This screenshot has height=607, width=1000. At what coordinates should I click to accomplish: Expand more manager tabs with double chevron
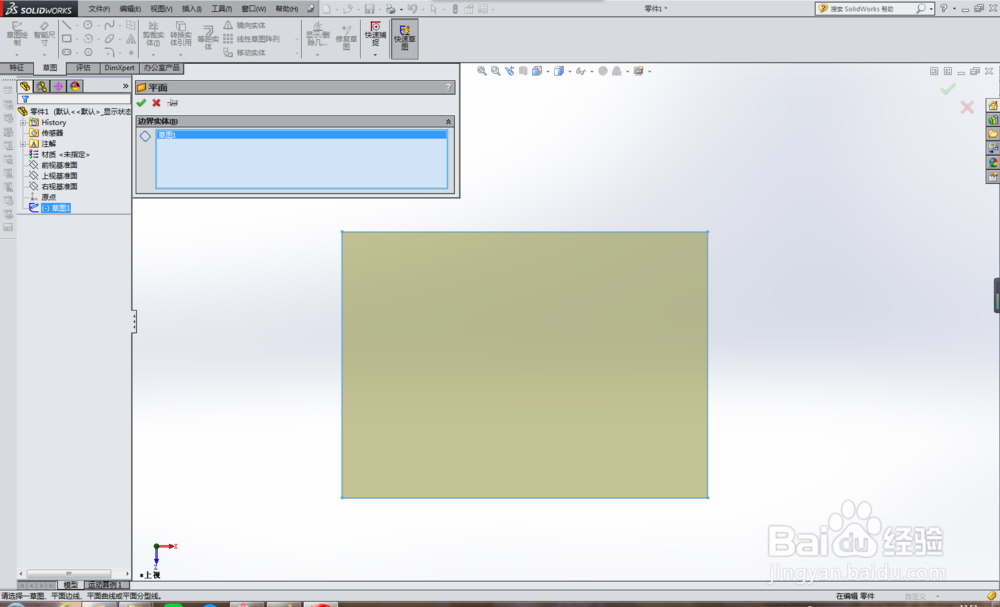click(x=126, y=86)
